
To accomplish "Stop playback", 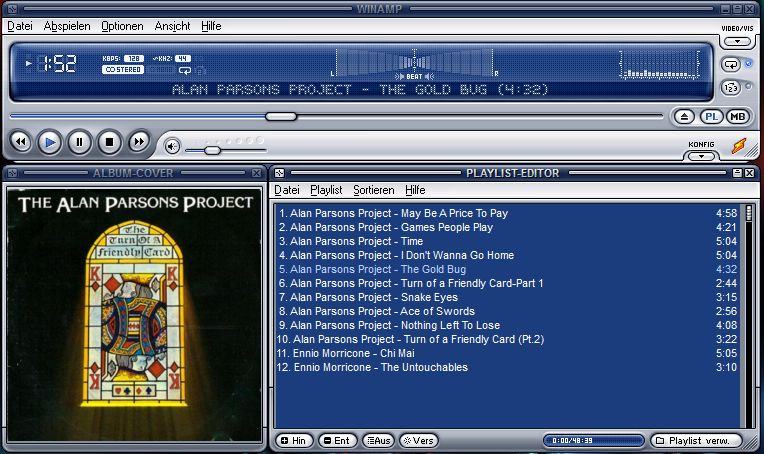I will [109, 142].
